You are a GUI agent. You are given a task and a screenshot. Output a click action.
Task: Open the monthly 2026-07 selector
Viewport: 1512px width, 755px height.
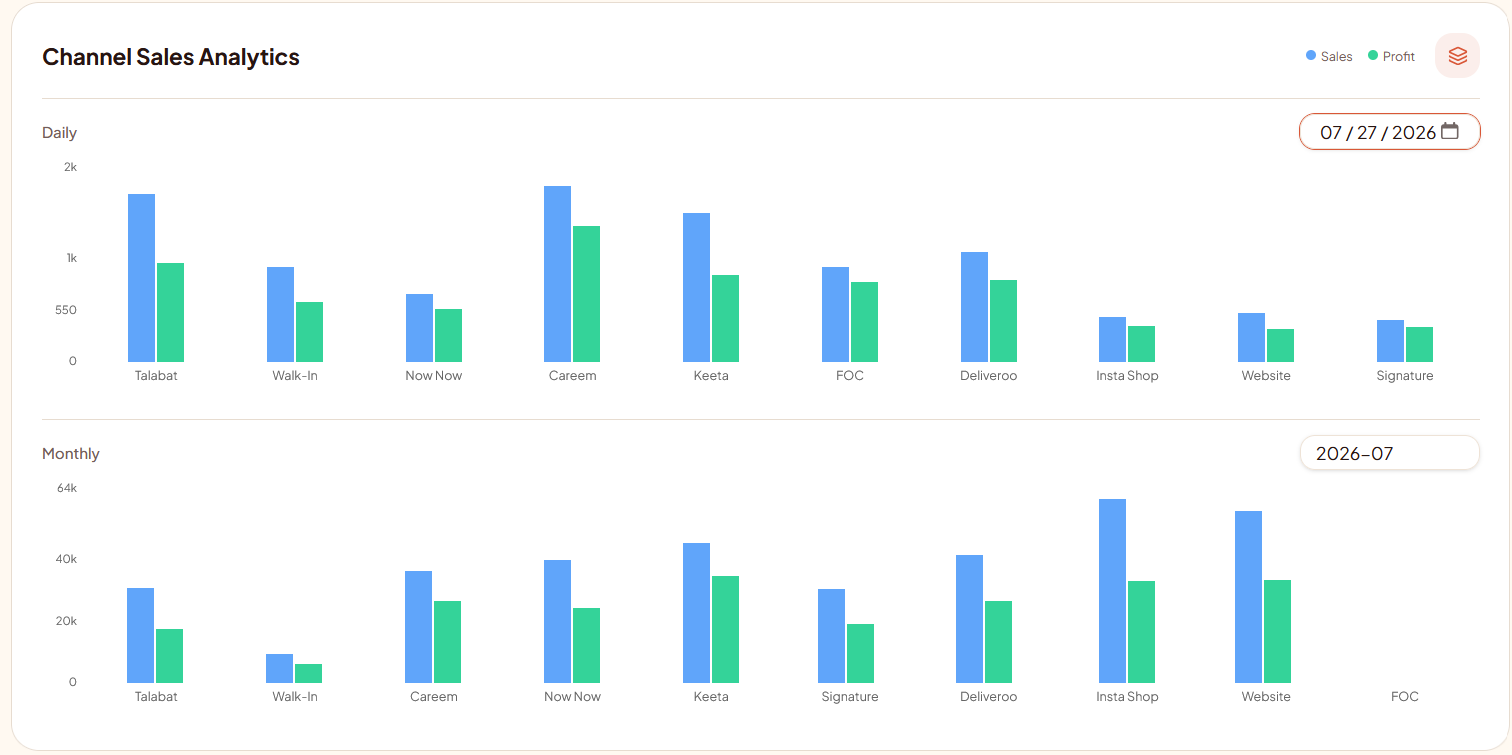click(1389, 453)
